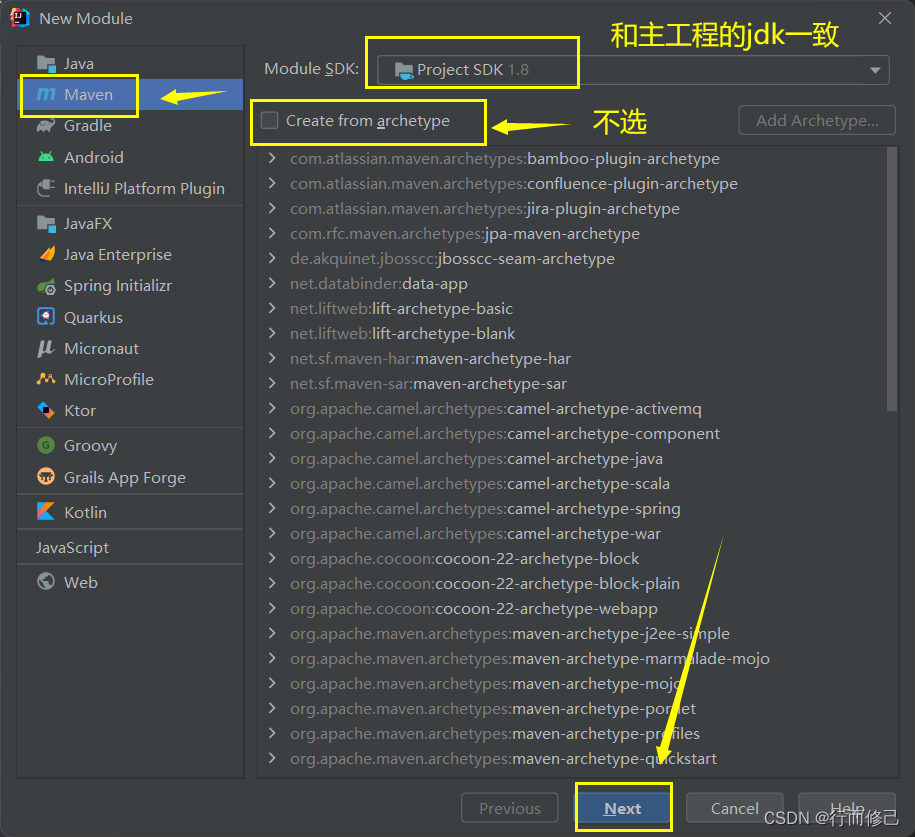Image resolution: width=915 pixels, height=837 pixels.
Task: Click the Java Enterprise icon
Action: click(x=46, y=254)
